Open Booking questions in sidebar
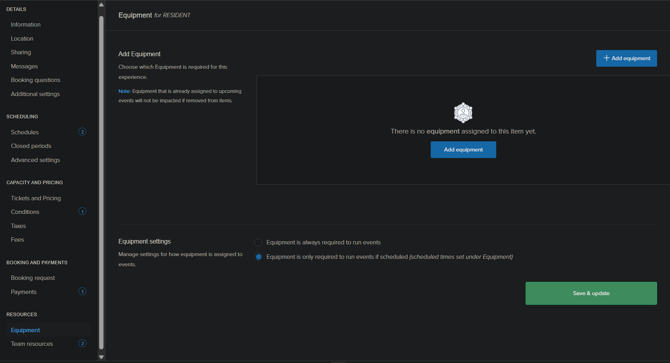 pyautogui.click(x=35, y=80)
